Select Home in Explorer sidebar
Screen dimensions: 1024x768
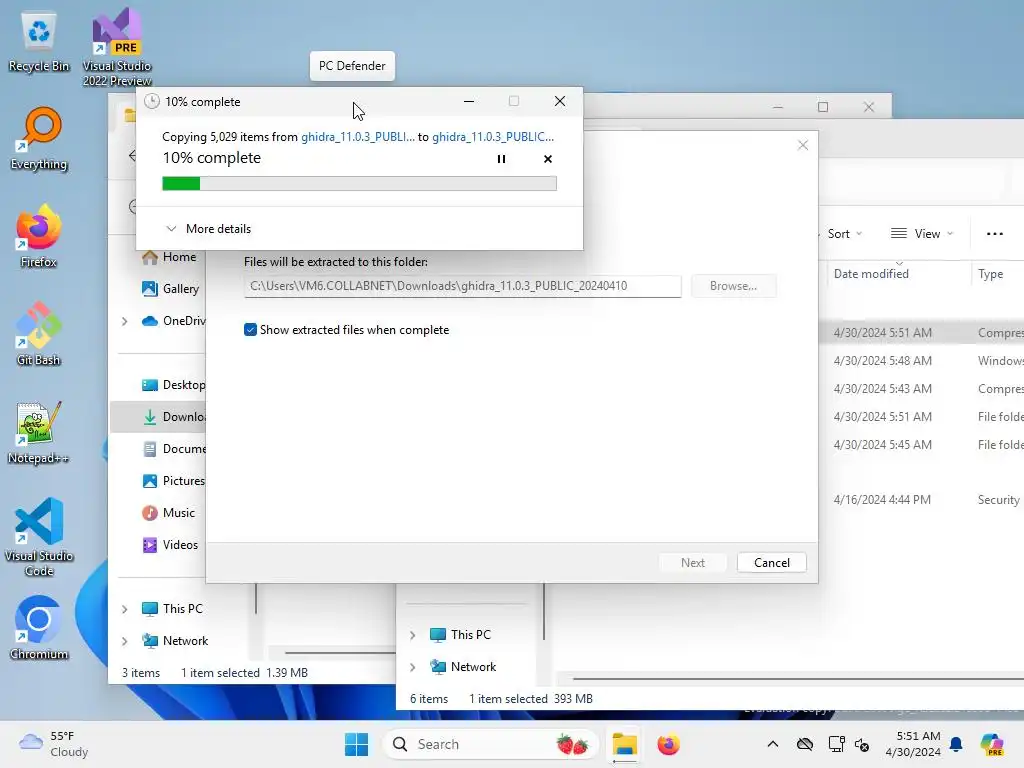(169, 257)
